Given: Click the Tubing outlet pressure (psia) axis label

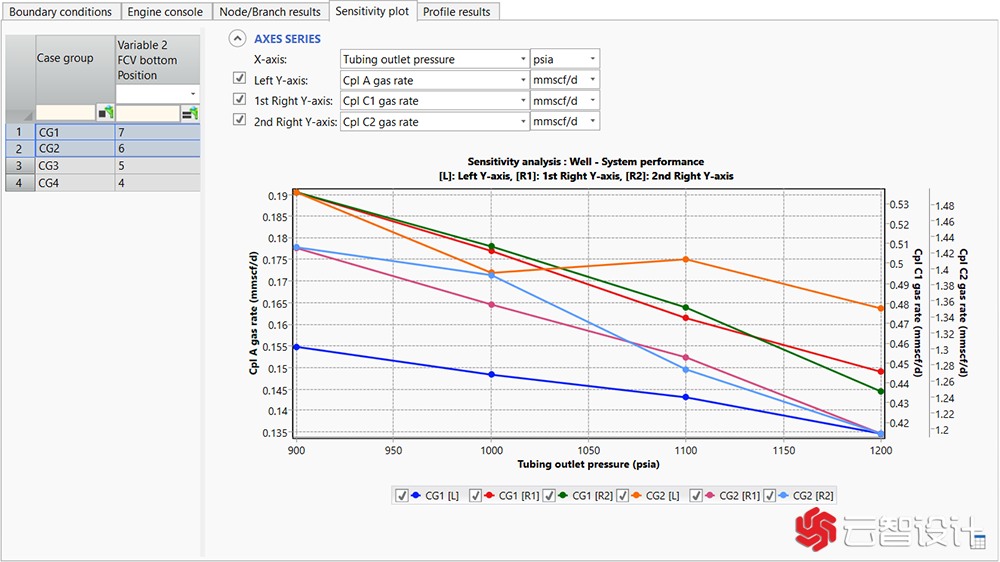Looking at the screenshot, I should tap(588, 464).
